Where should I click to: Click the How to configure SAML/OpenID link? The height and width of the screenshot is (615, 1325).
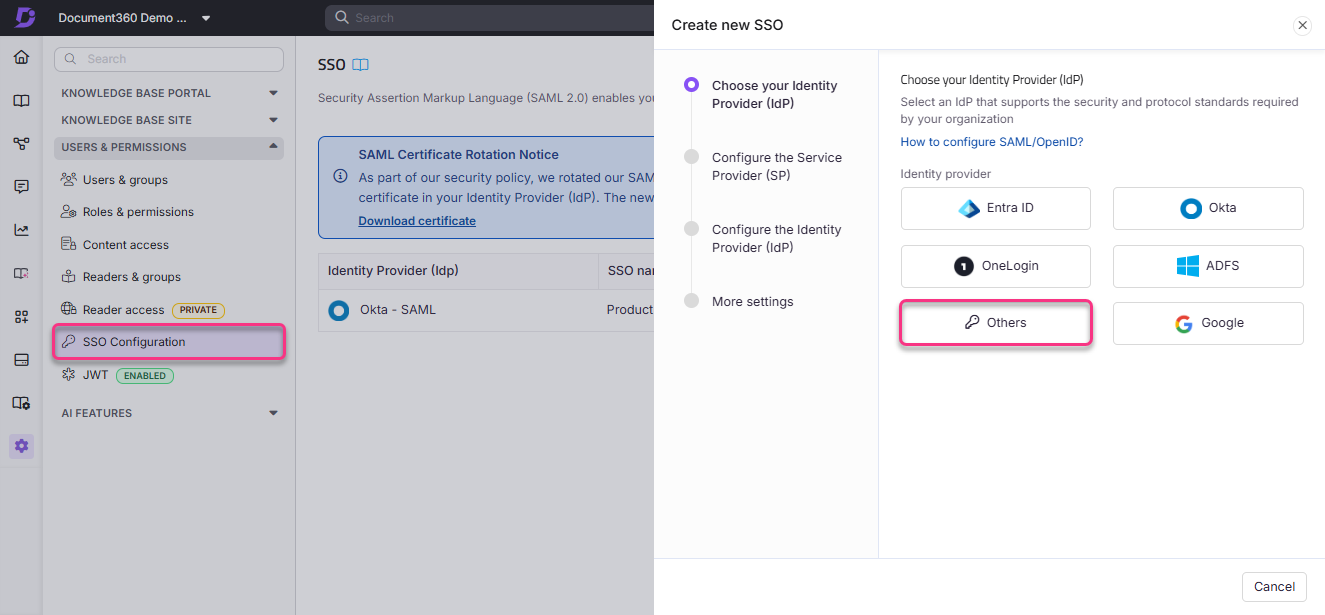point(991,141)
